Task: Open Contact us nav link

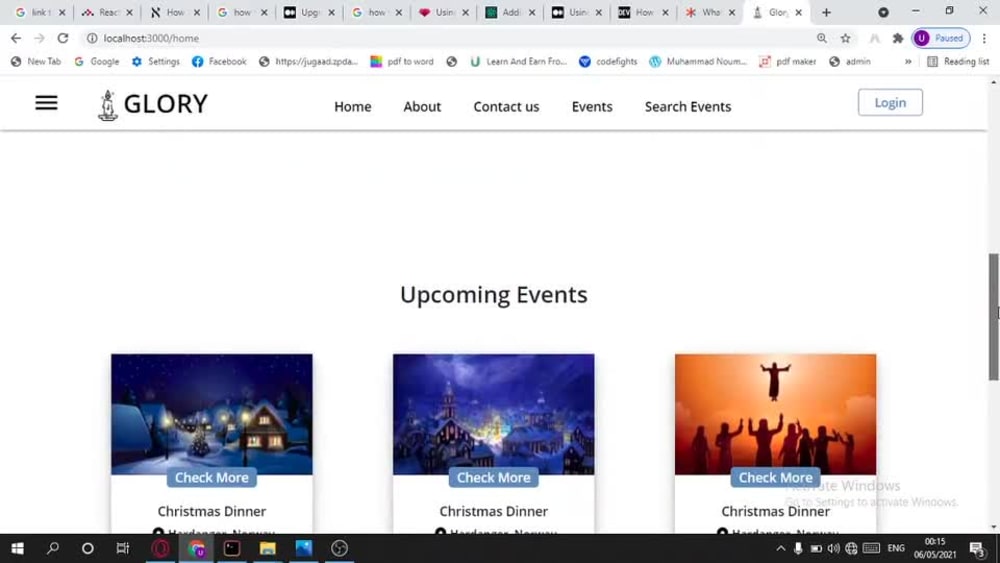Action: pyautogui.click(x=506, y=106)
